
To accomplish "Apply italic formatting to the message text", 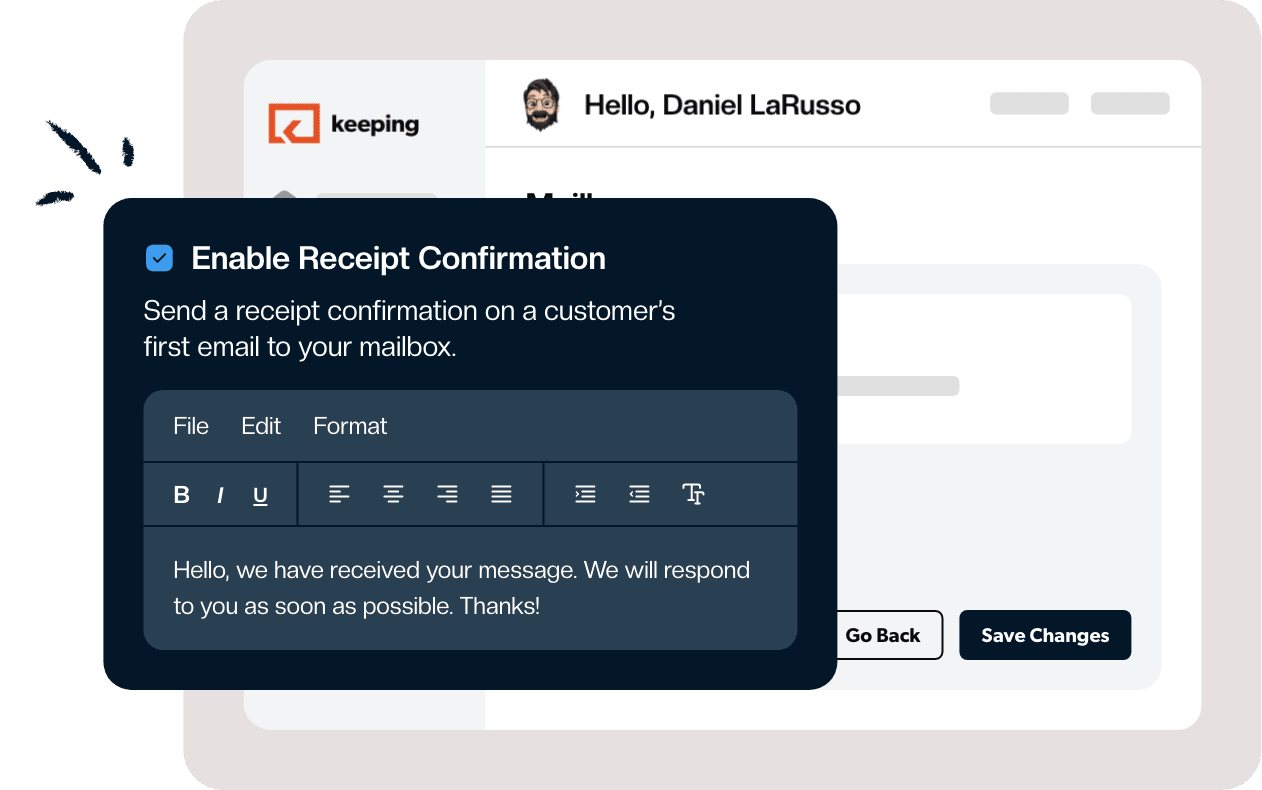I will click(x=220, y=494).
